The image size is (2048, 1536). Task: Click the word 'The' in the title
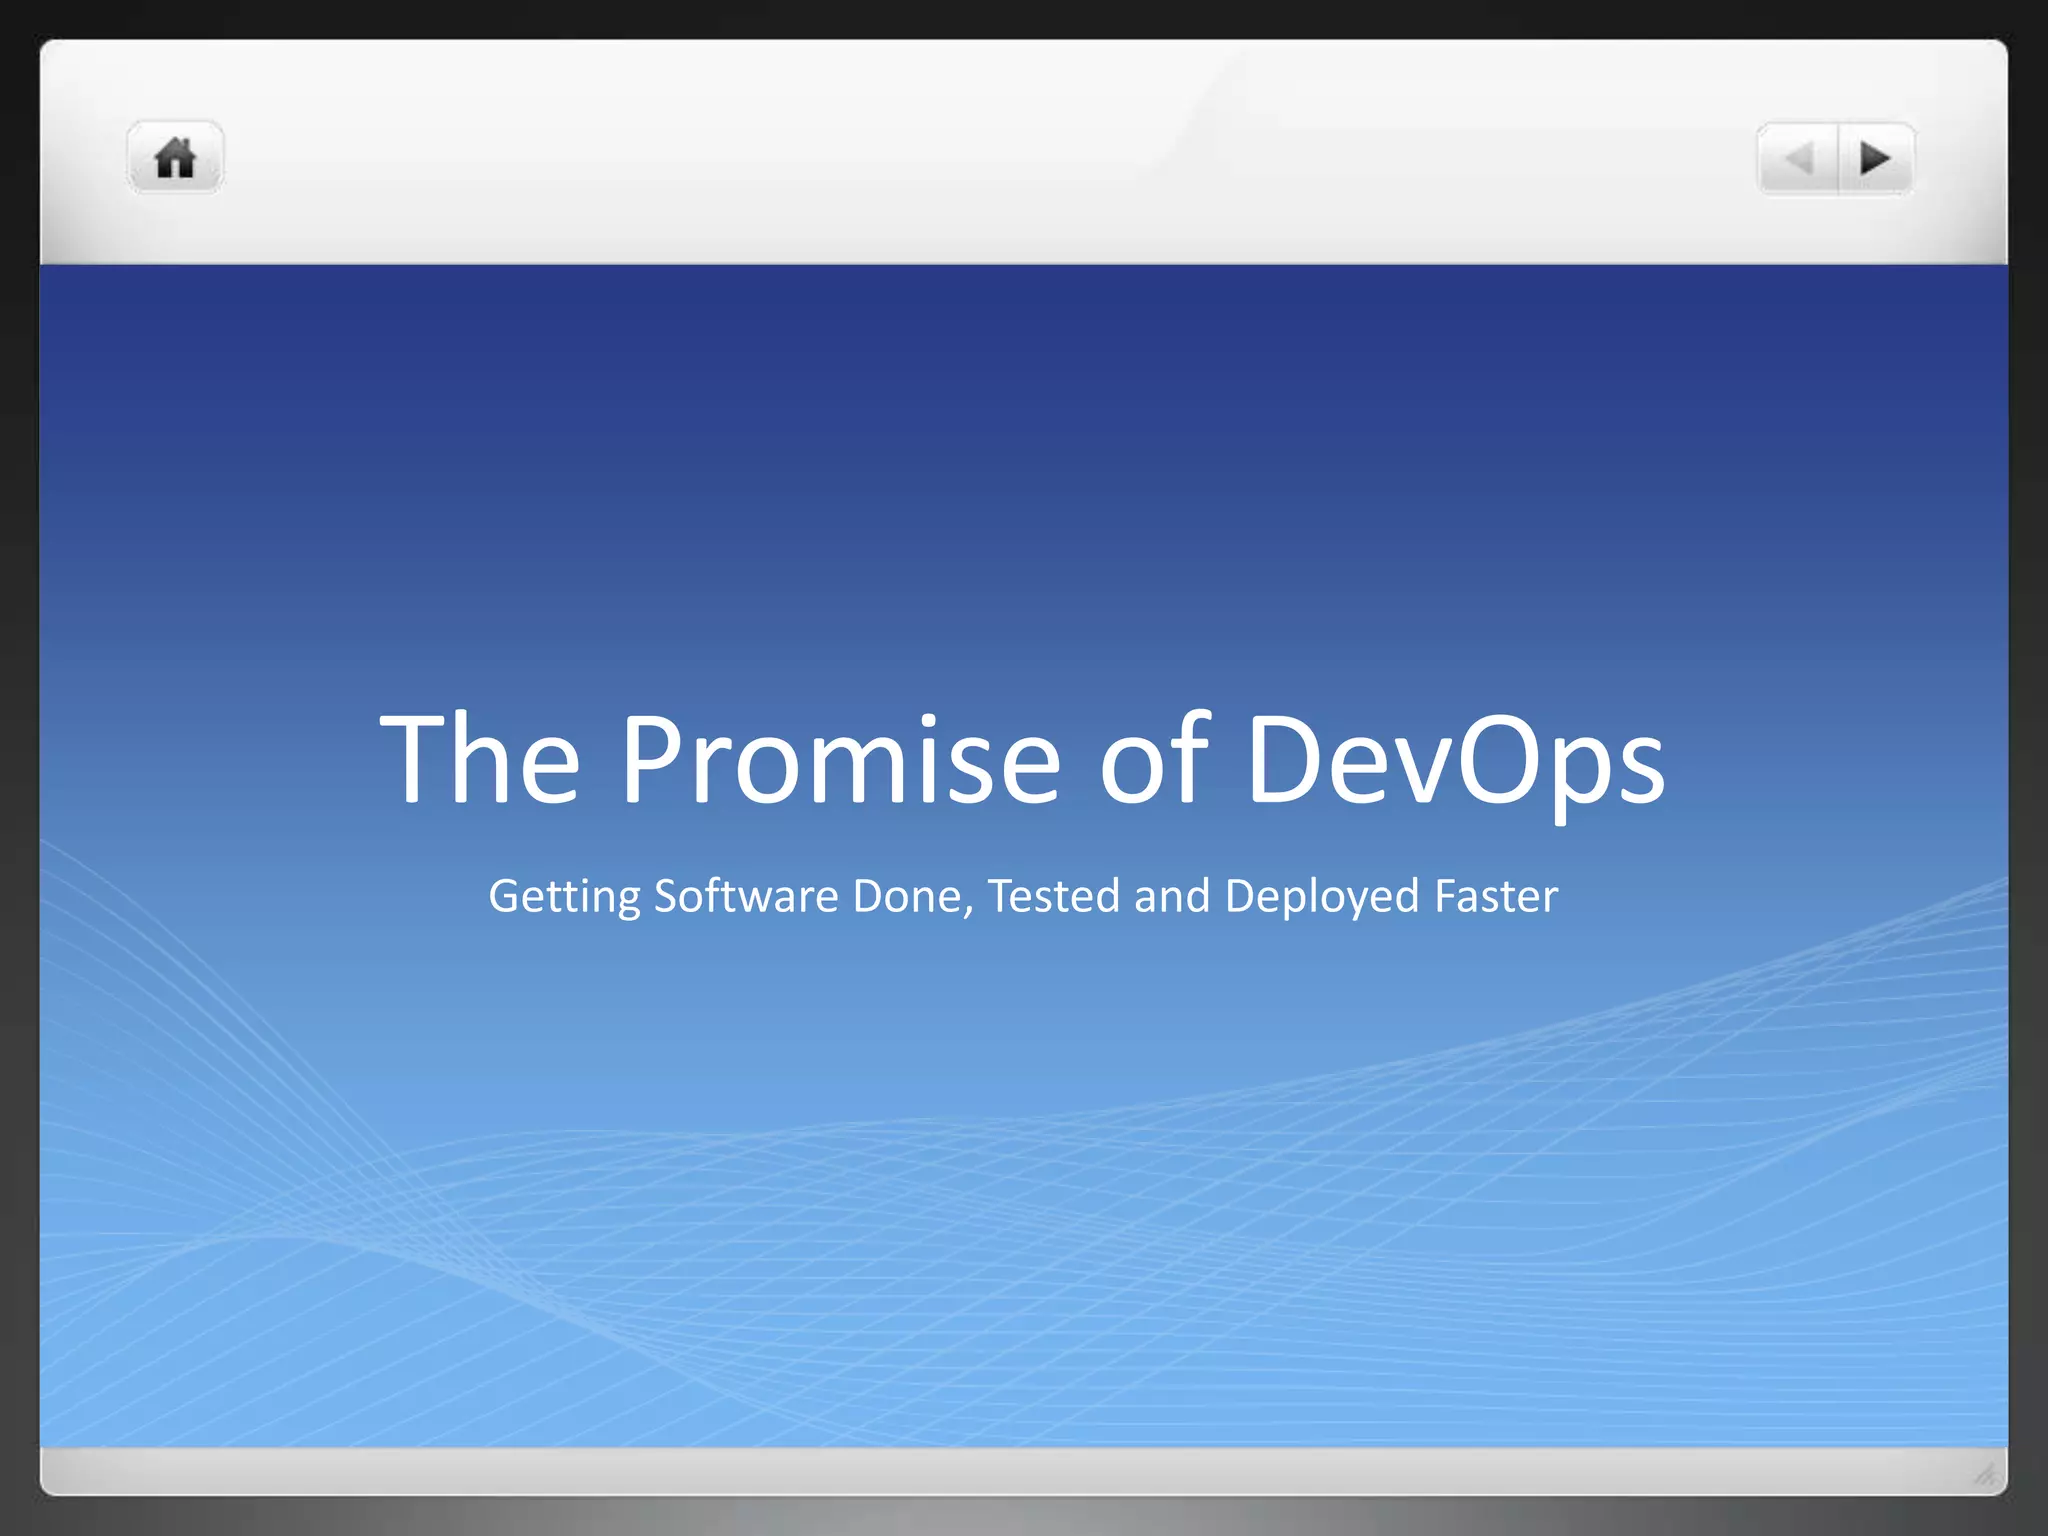coord(480,758)
